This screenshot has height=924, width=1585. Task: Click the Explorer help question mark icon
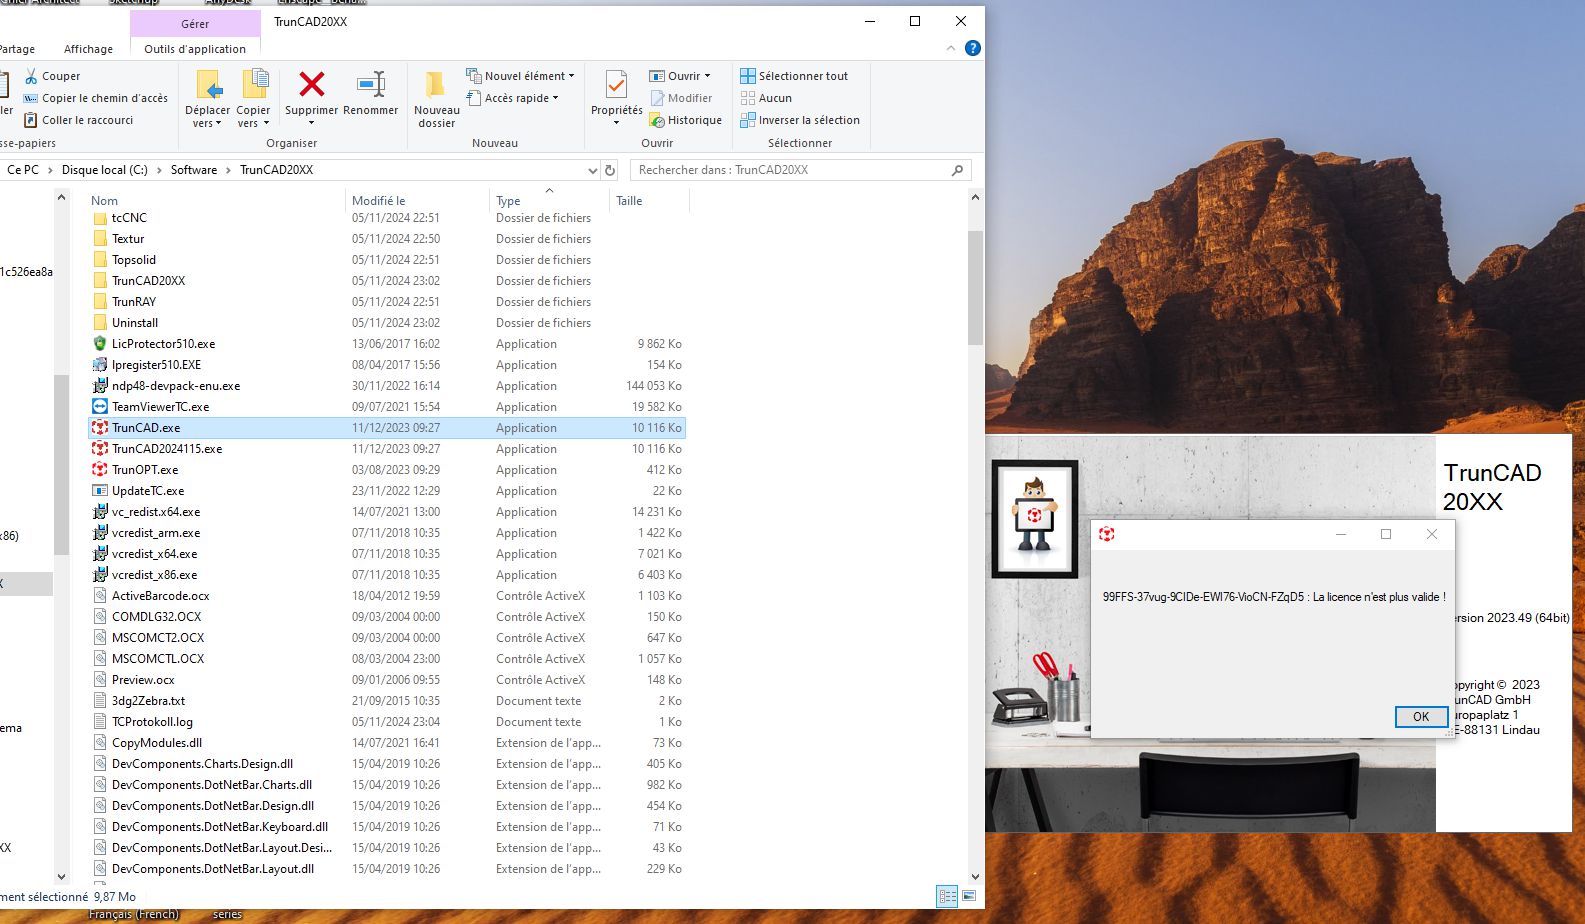coord(973,48)
